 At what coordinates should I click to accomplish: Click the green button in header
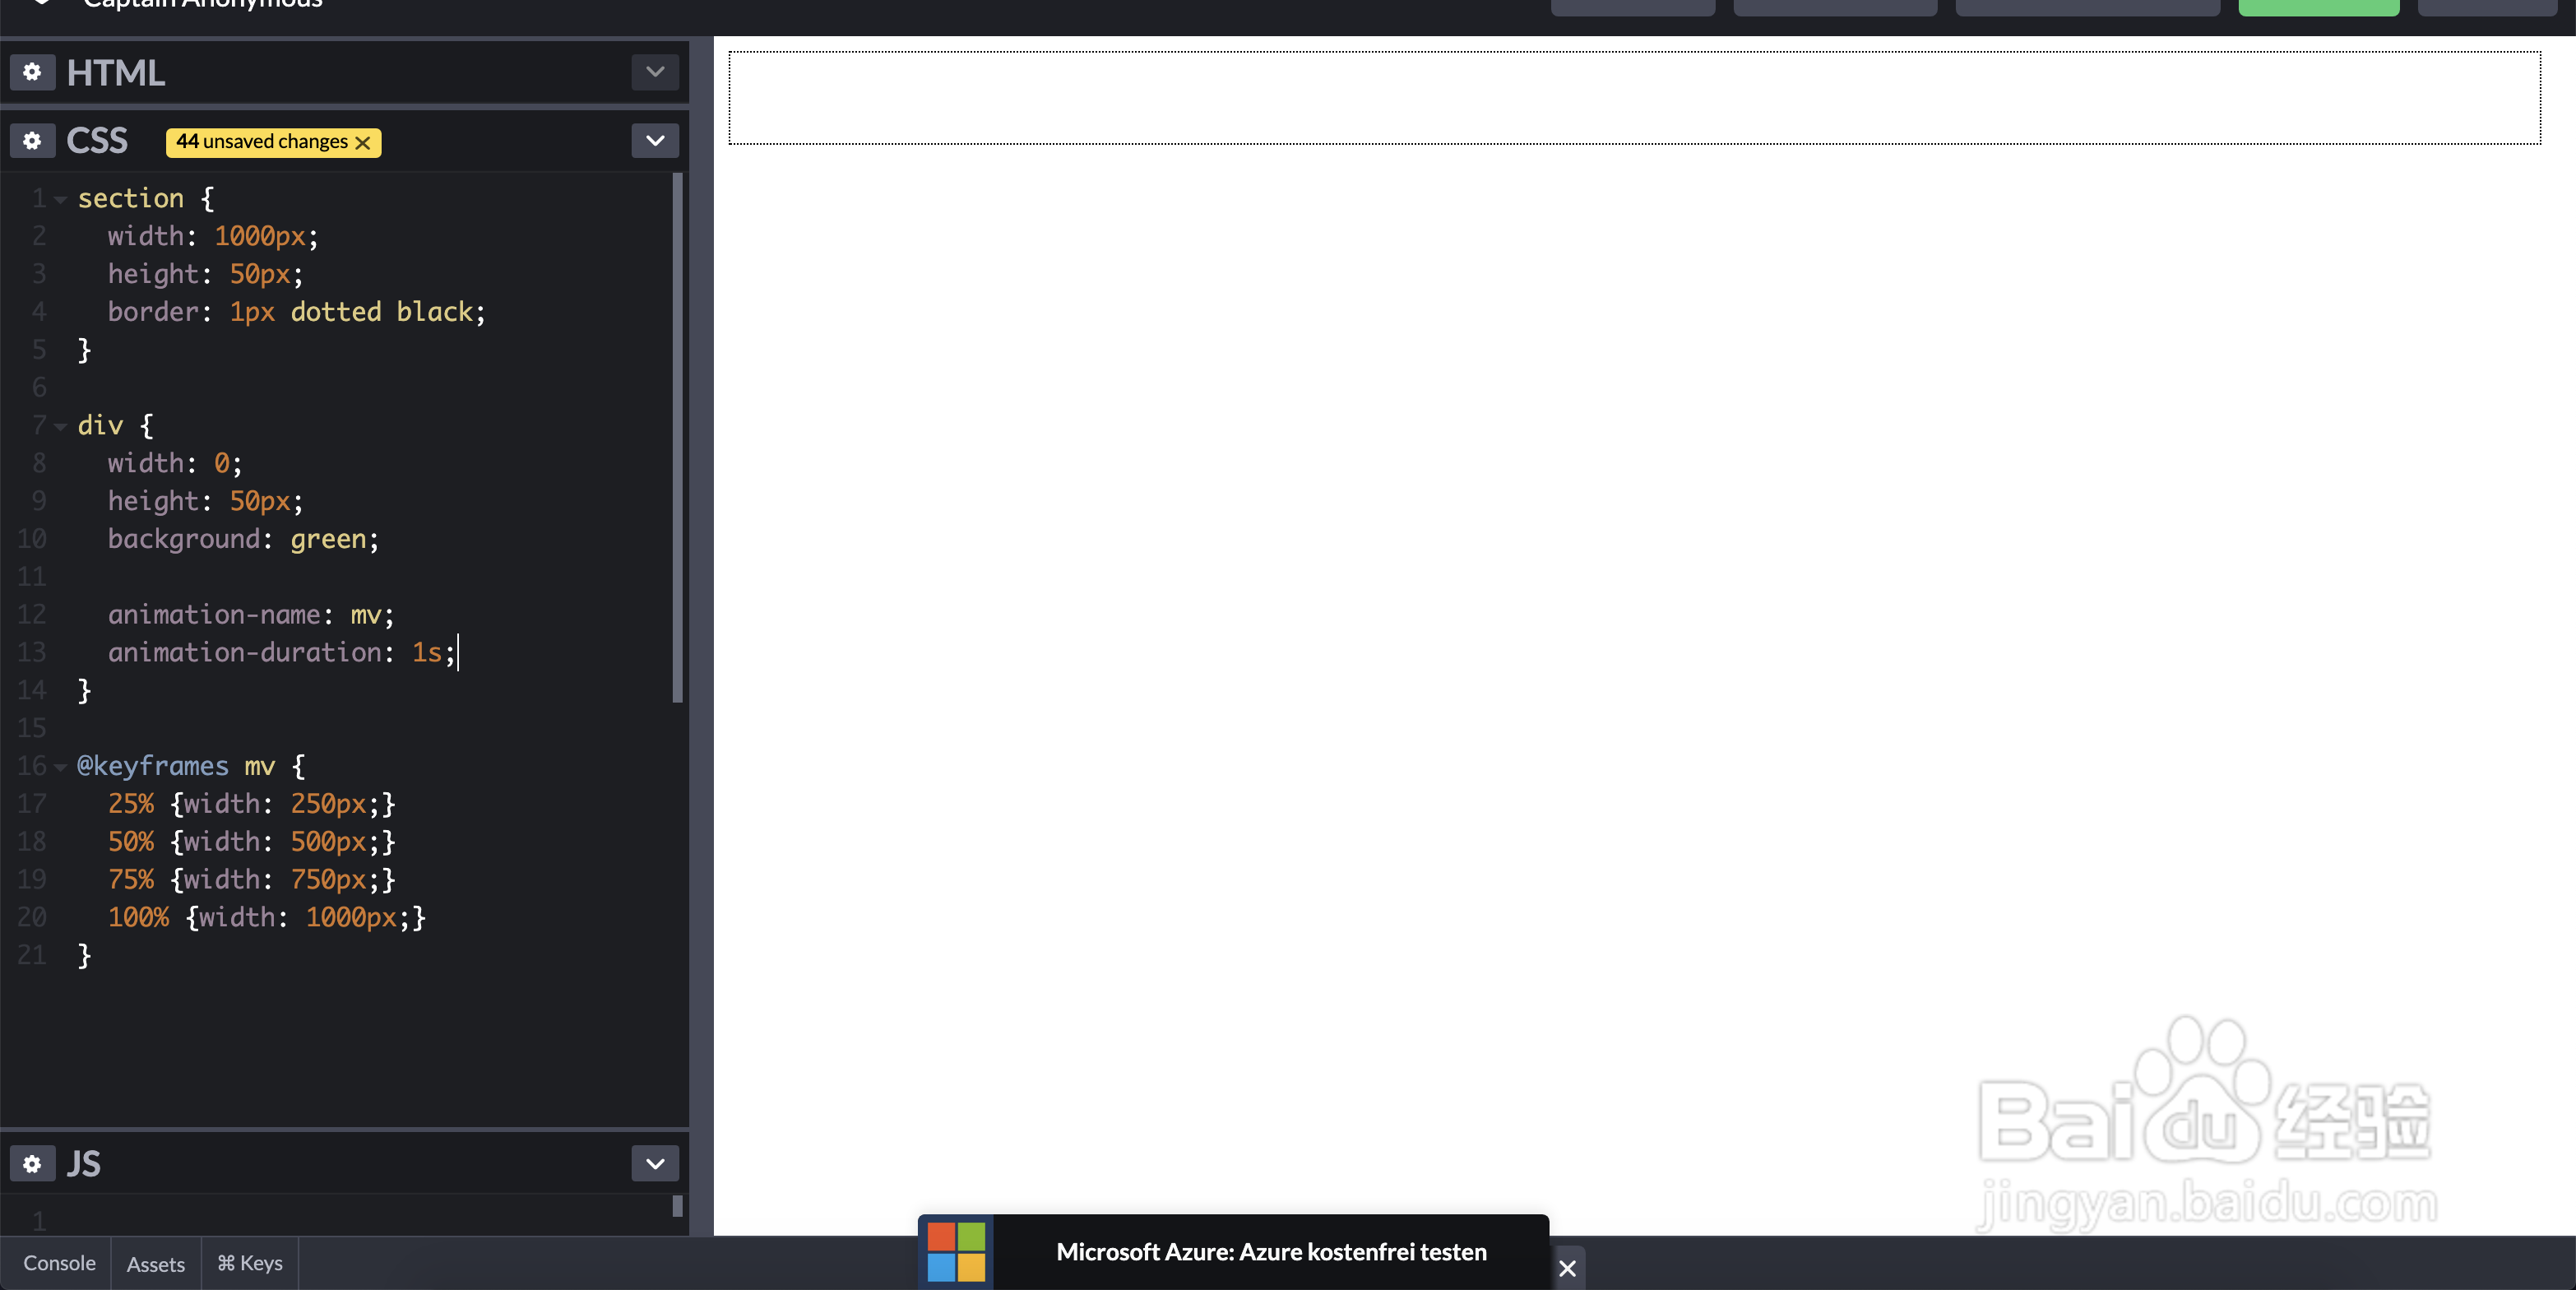click(x=2318, y=8)
